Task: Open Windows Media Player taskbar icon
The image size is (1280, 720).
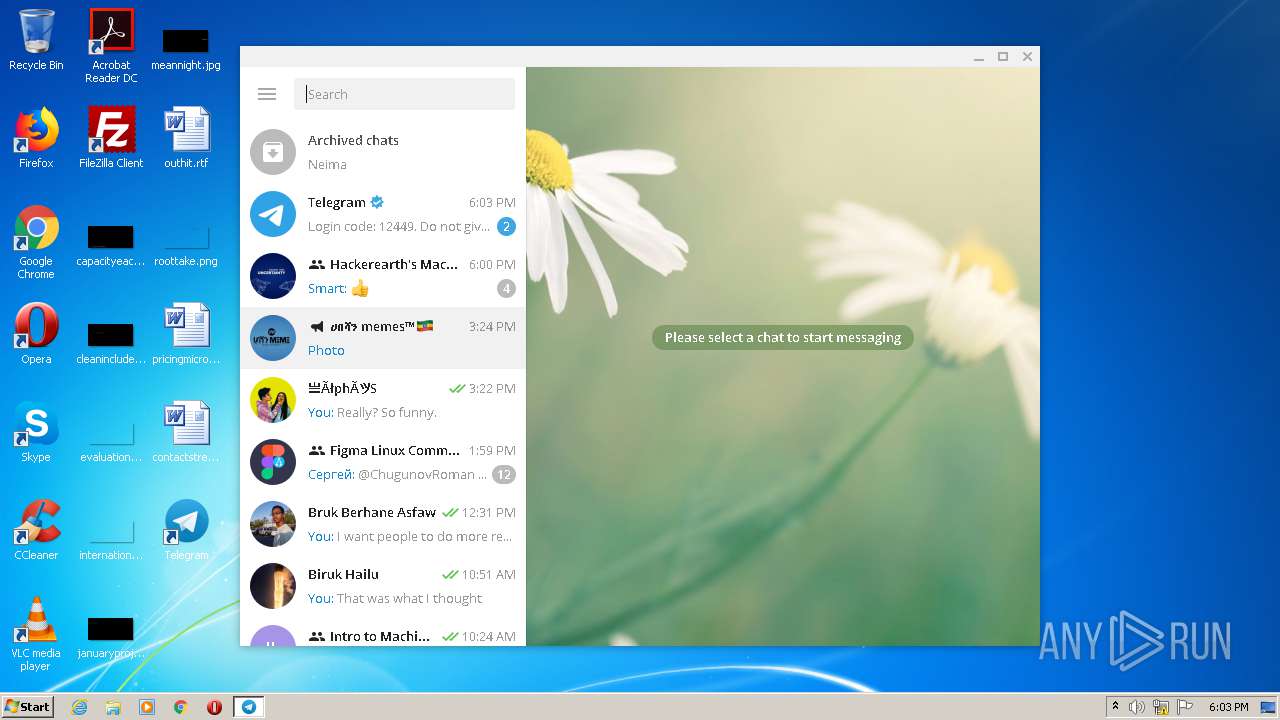Action: [147, 707]
